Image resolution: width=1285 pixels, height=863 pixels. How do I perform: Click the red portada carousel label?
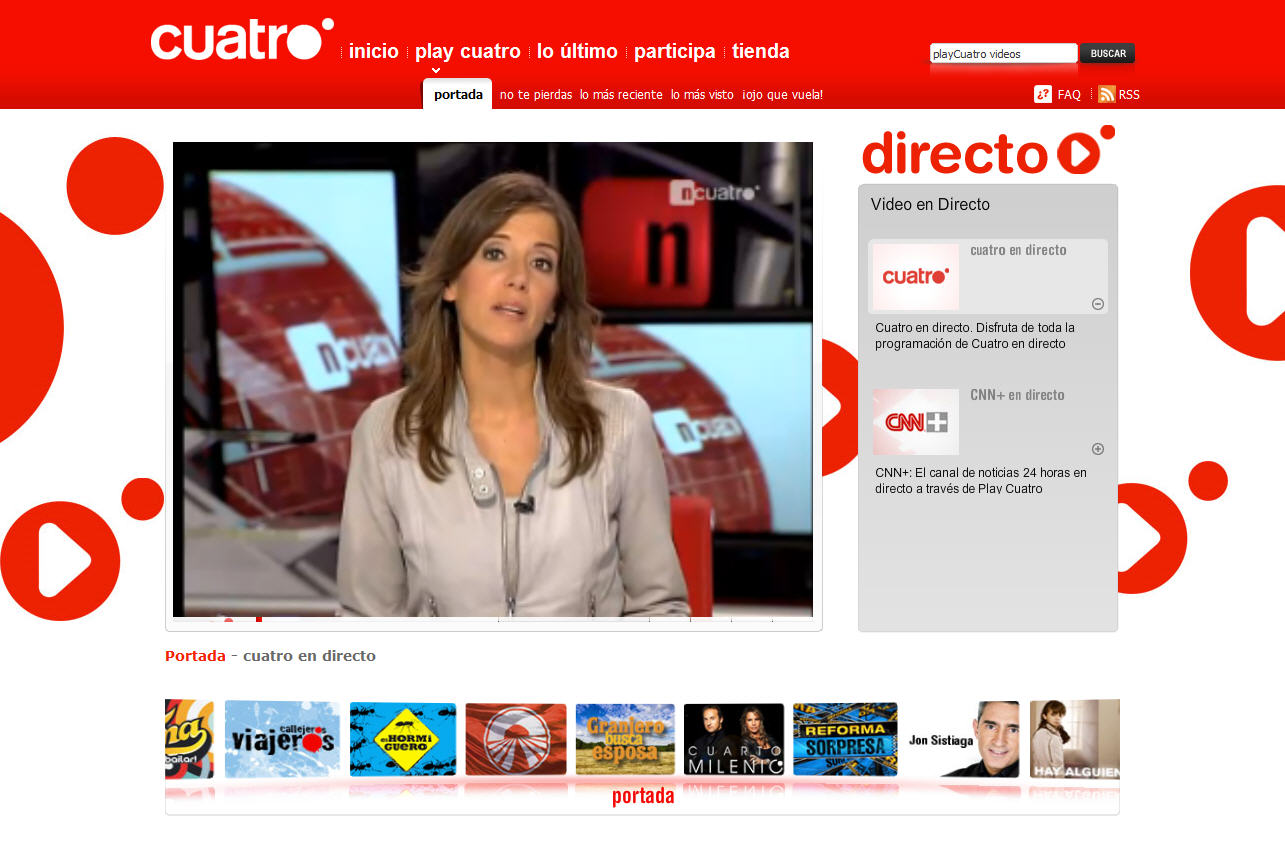pyautogui.click(x=643, y=797)
